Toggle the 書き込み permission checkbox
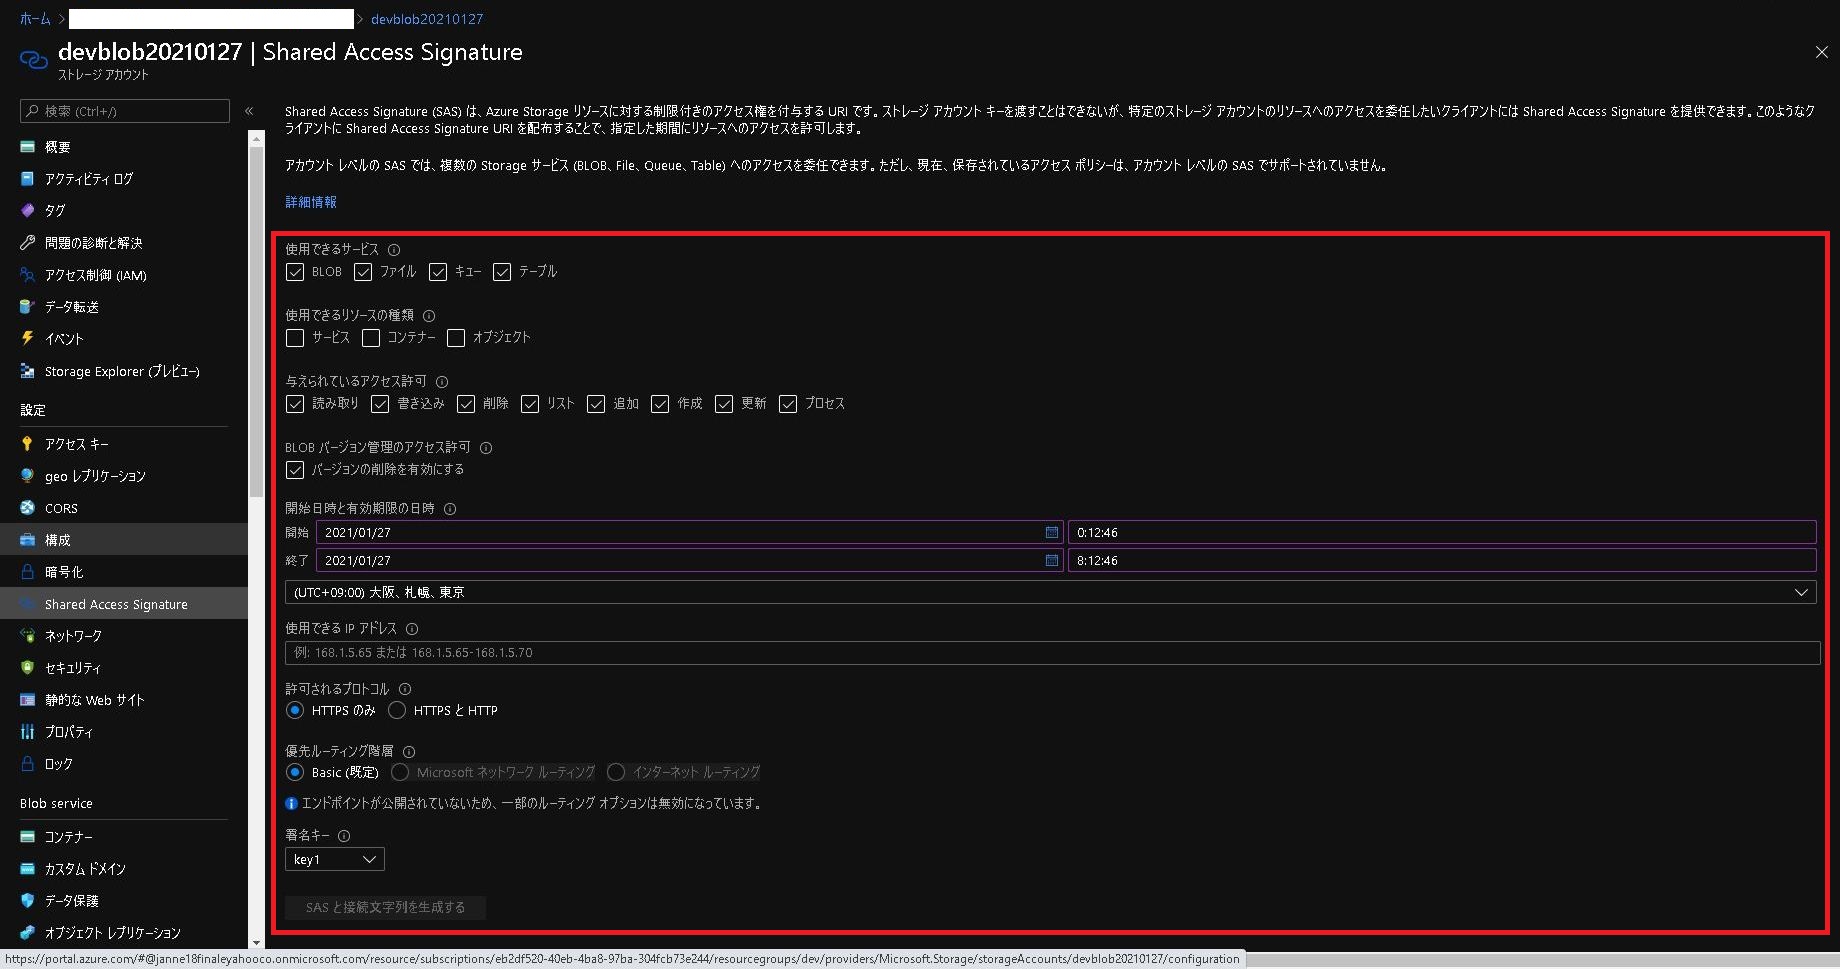 click(380, 404)
